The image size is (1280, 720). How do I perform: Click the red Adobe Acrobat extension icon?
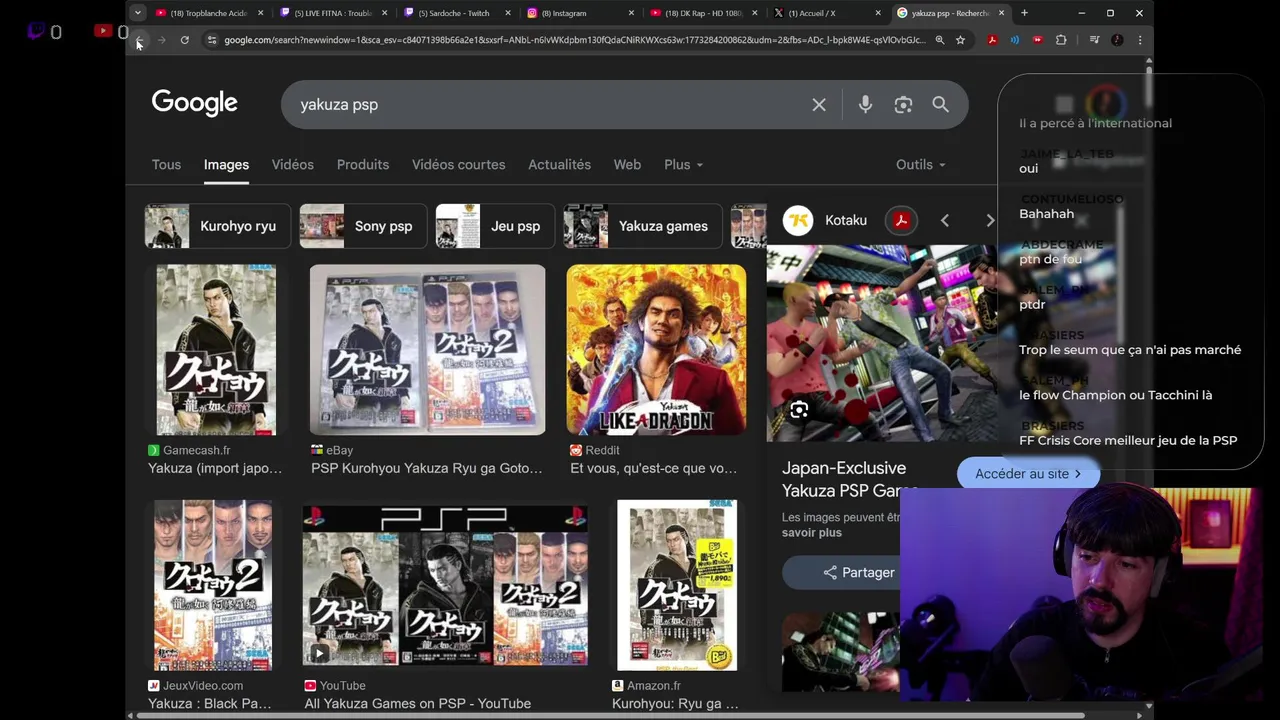tap(991, 40)
